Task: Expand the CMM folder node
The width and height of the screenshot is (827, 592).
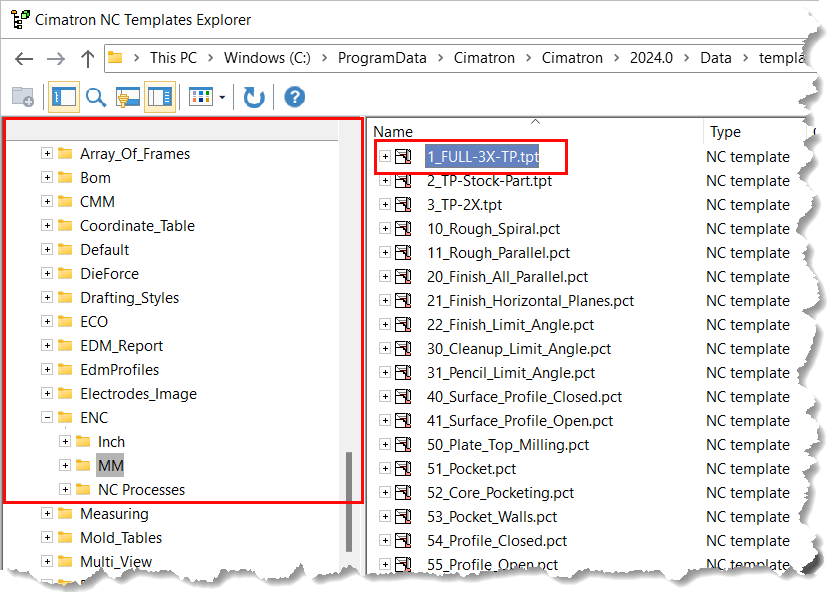Action: 47,202
